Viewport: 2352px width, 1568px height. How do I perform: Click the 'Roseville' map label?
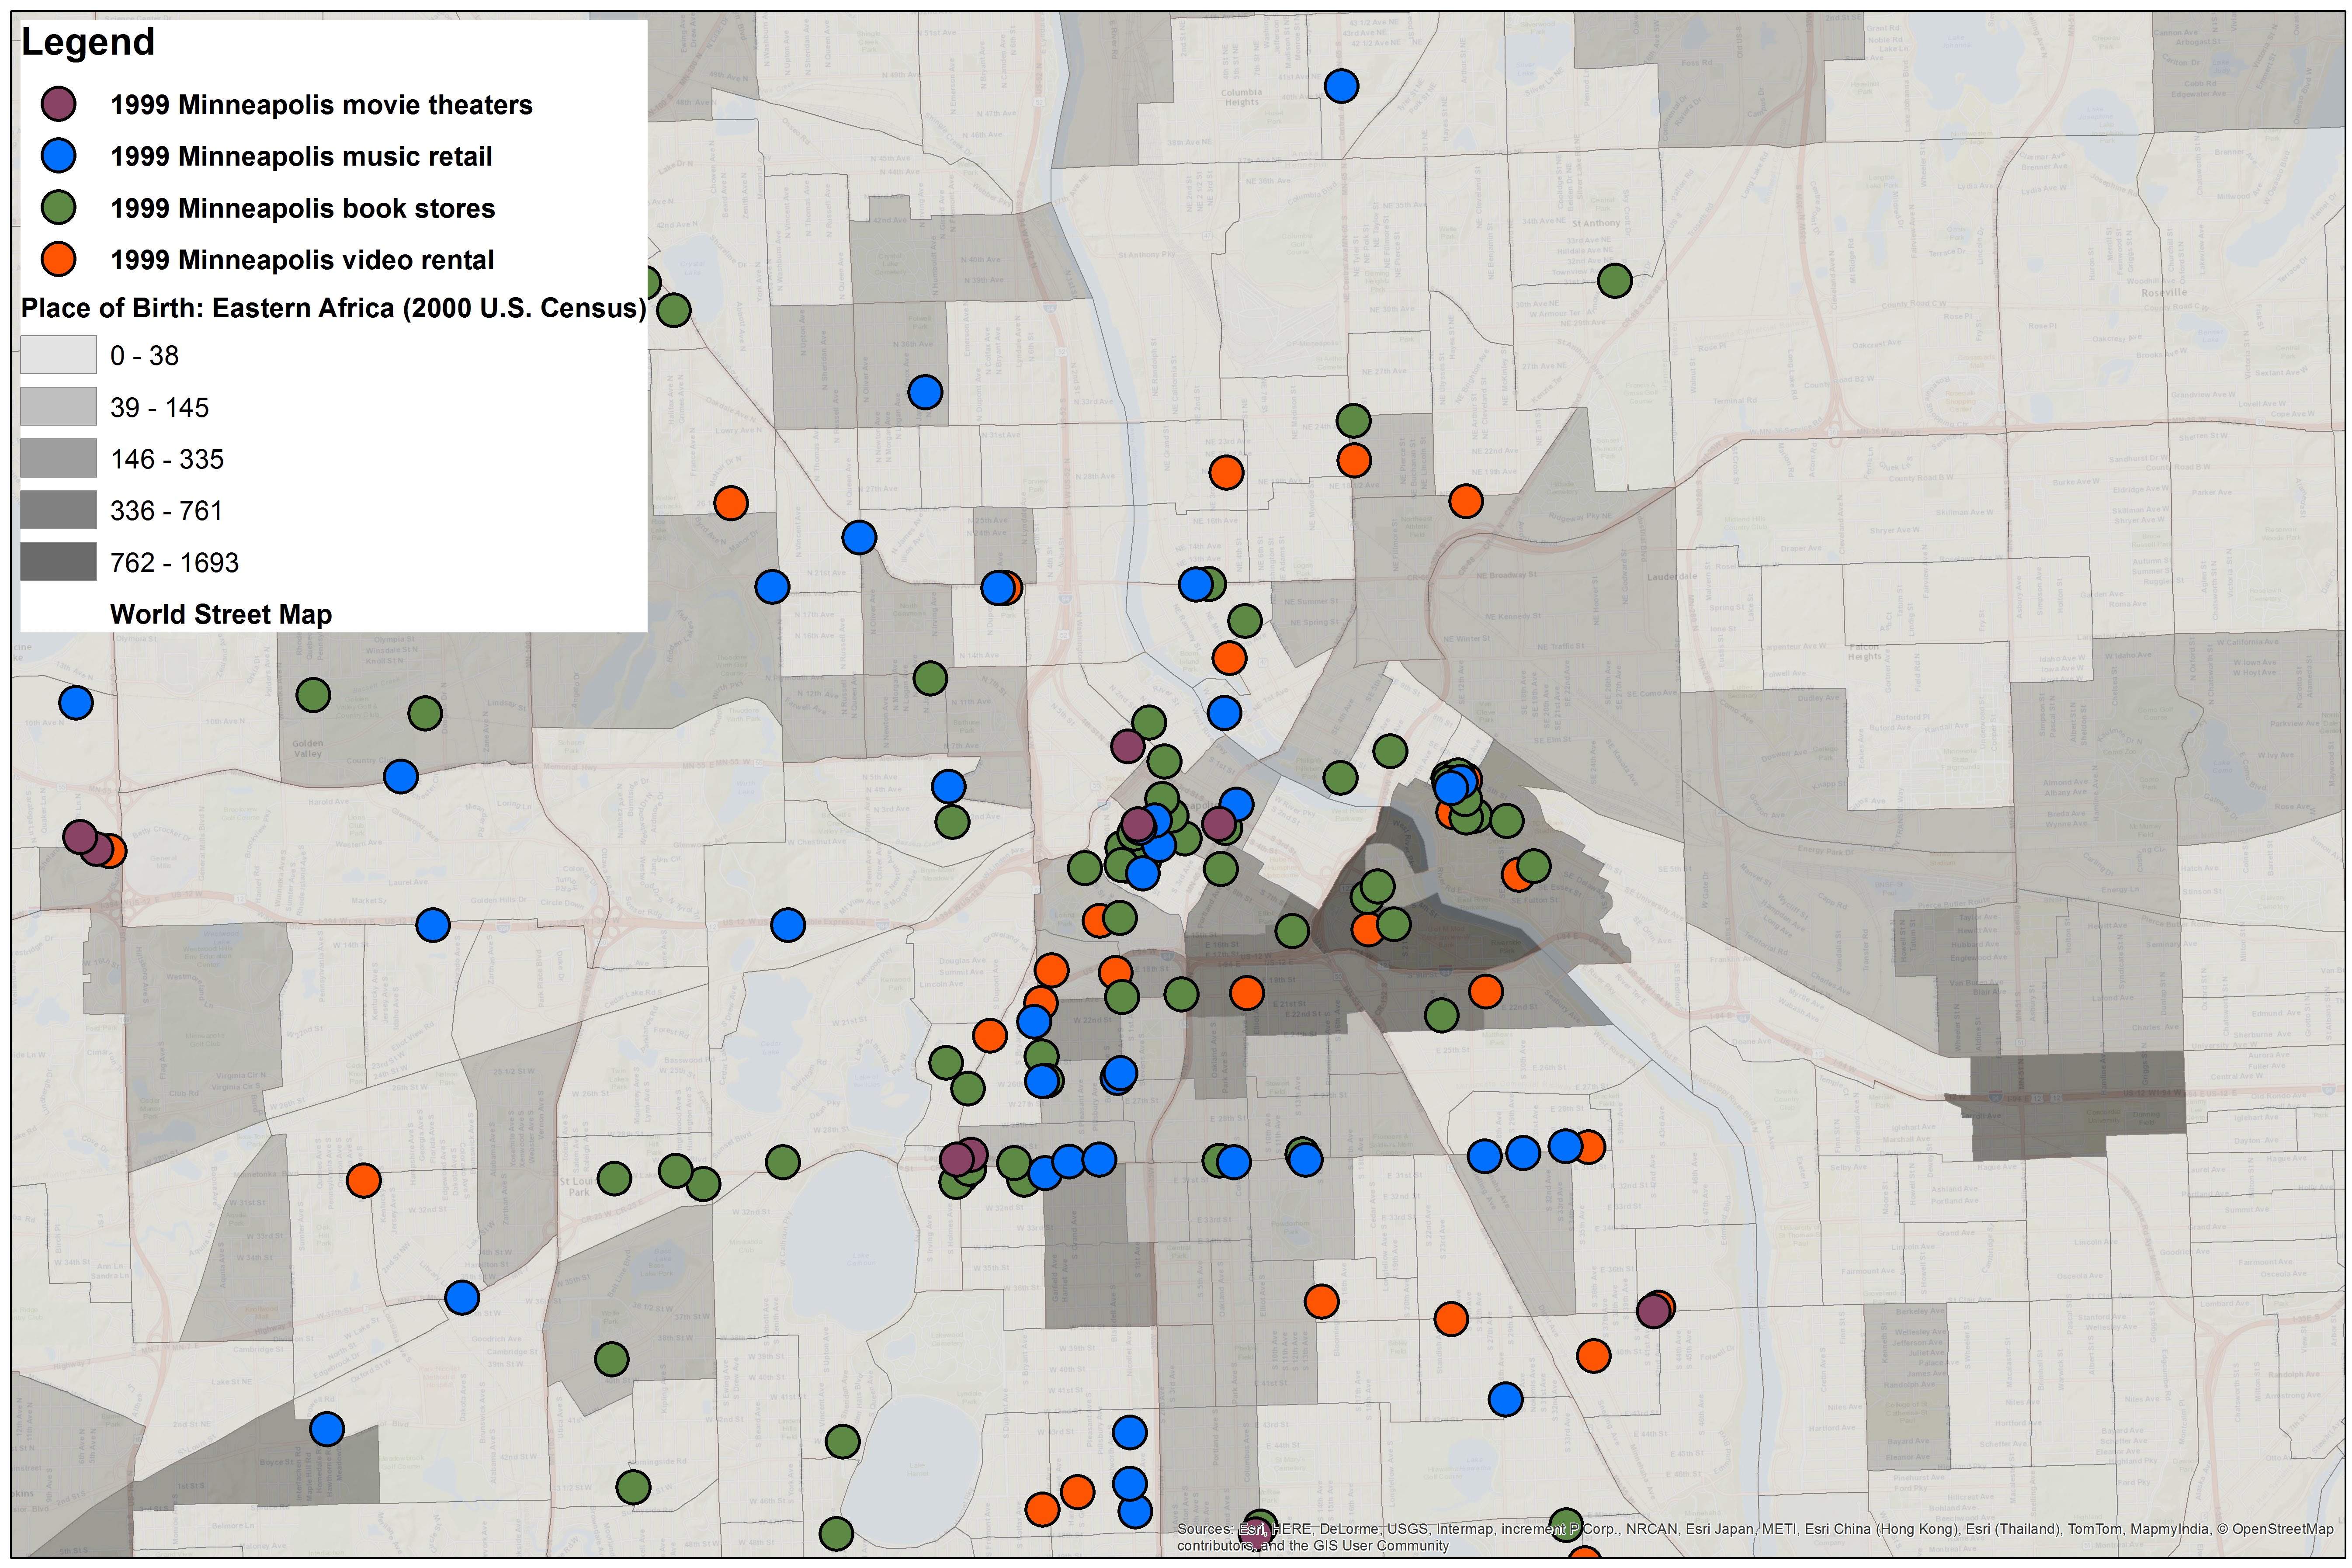(2164, 293)
